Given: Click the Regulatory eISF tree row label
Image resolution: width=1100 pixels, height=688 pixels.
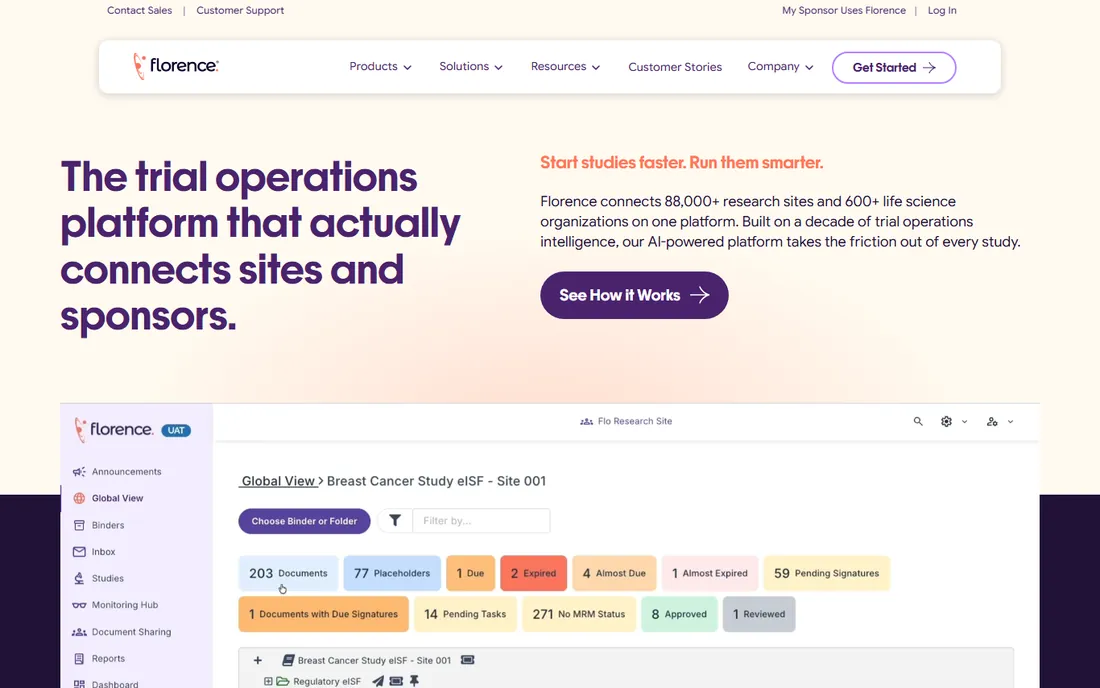Looking at the screenshot, I should pyautogui.click(x=327, y=681).
